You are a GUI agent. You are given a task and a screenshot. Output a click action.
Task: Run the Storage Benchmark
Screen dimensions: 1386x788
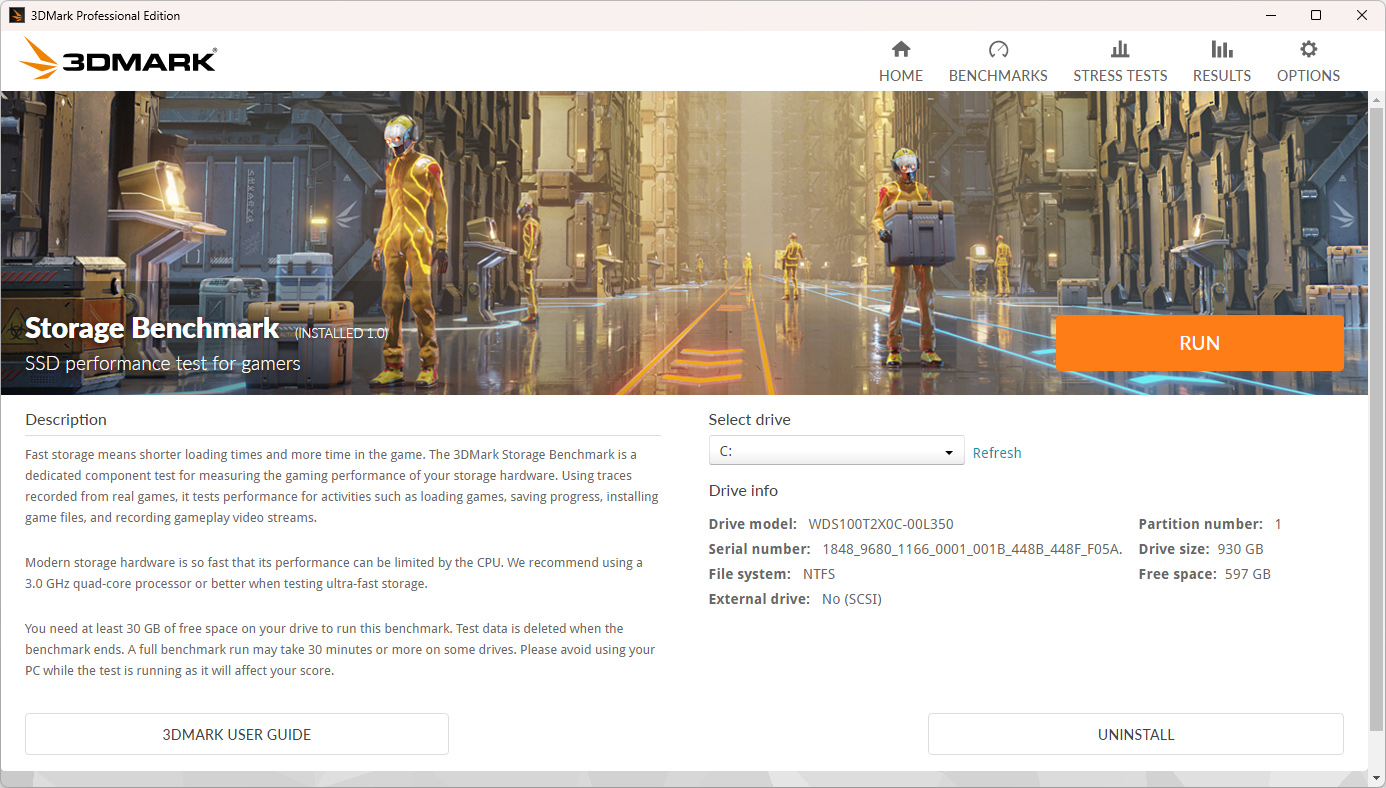pos(1199,343)
